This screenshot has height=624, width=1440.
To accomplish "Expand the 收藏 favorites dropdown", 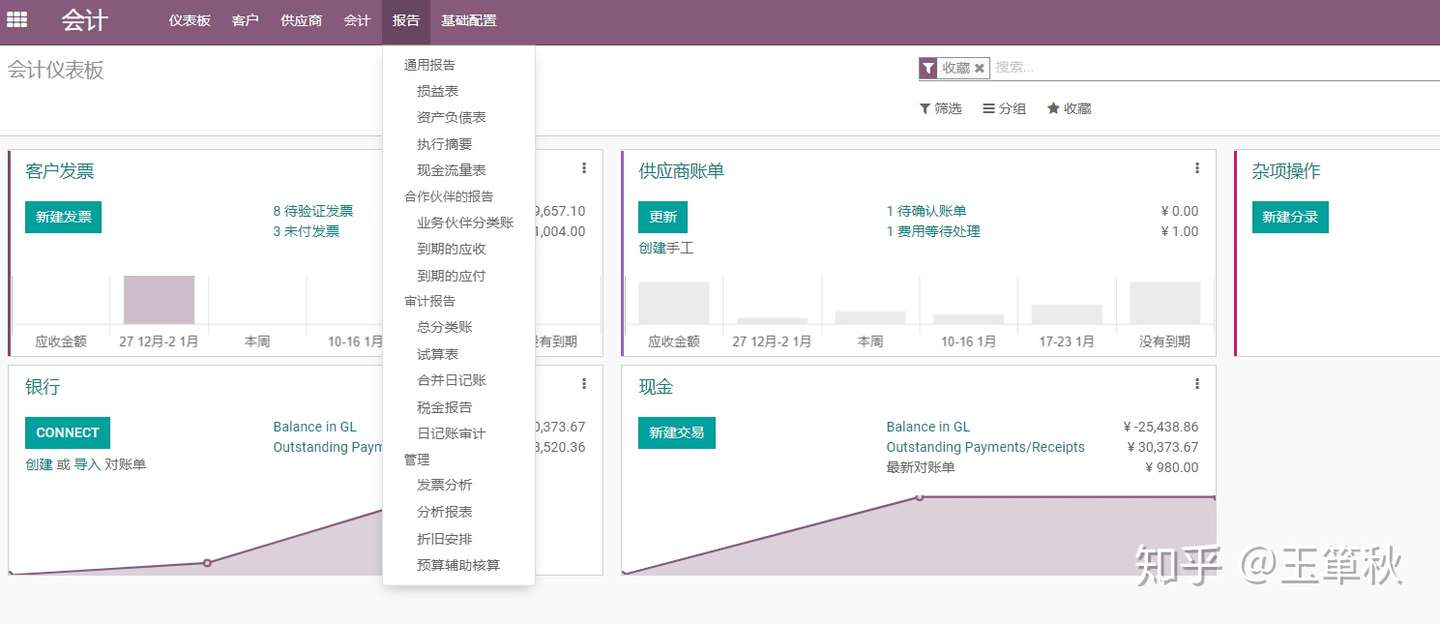I will [1069, 108].
